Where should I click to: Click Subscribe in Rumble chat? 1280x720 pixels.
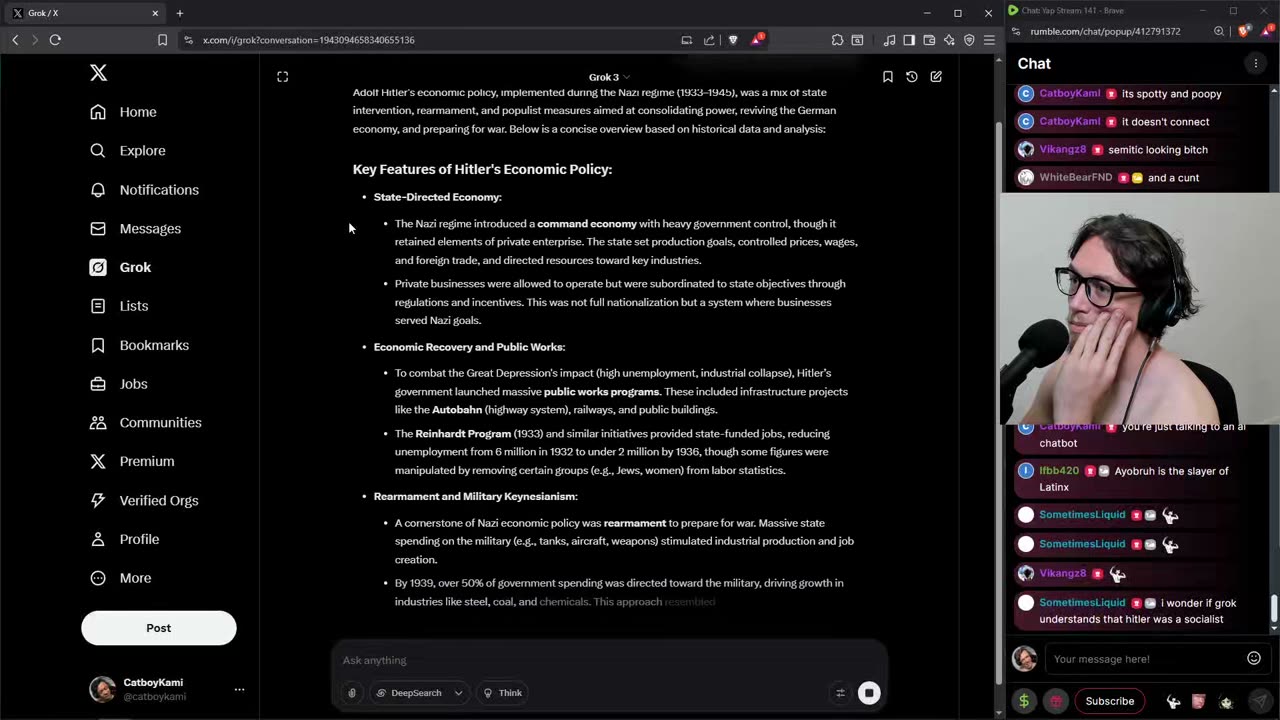tap(1110, 701)
